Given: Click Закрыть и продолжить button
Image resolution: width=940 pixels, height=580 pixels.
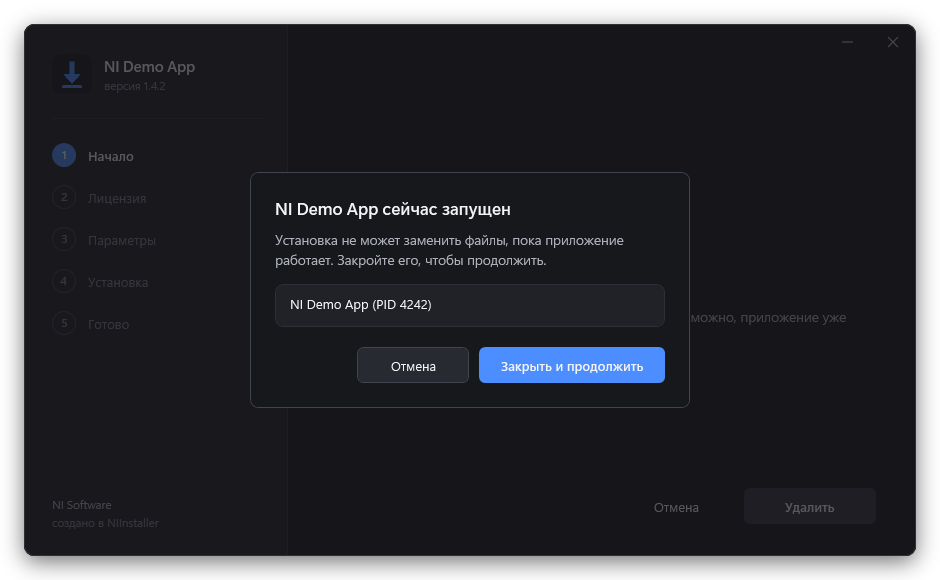Looking at the screenshot, I should pos(571,365).
